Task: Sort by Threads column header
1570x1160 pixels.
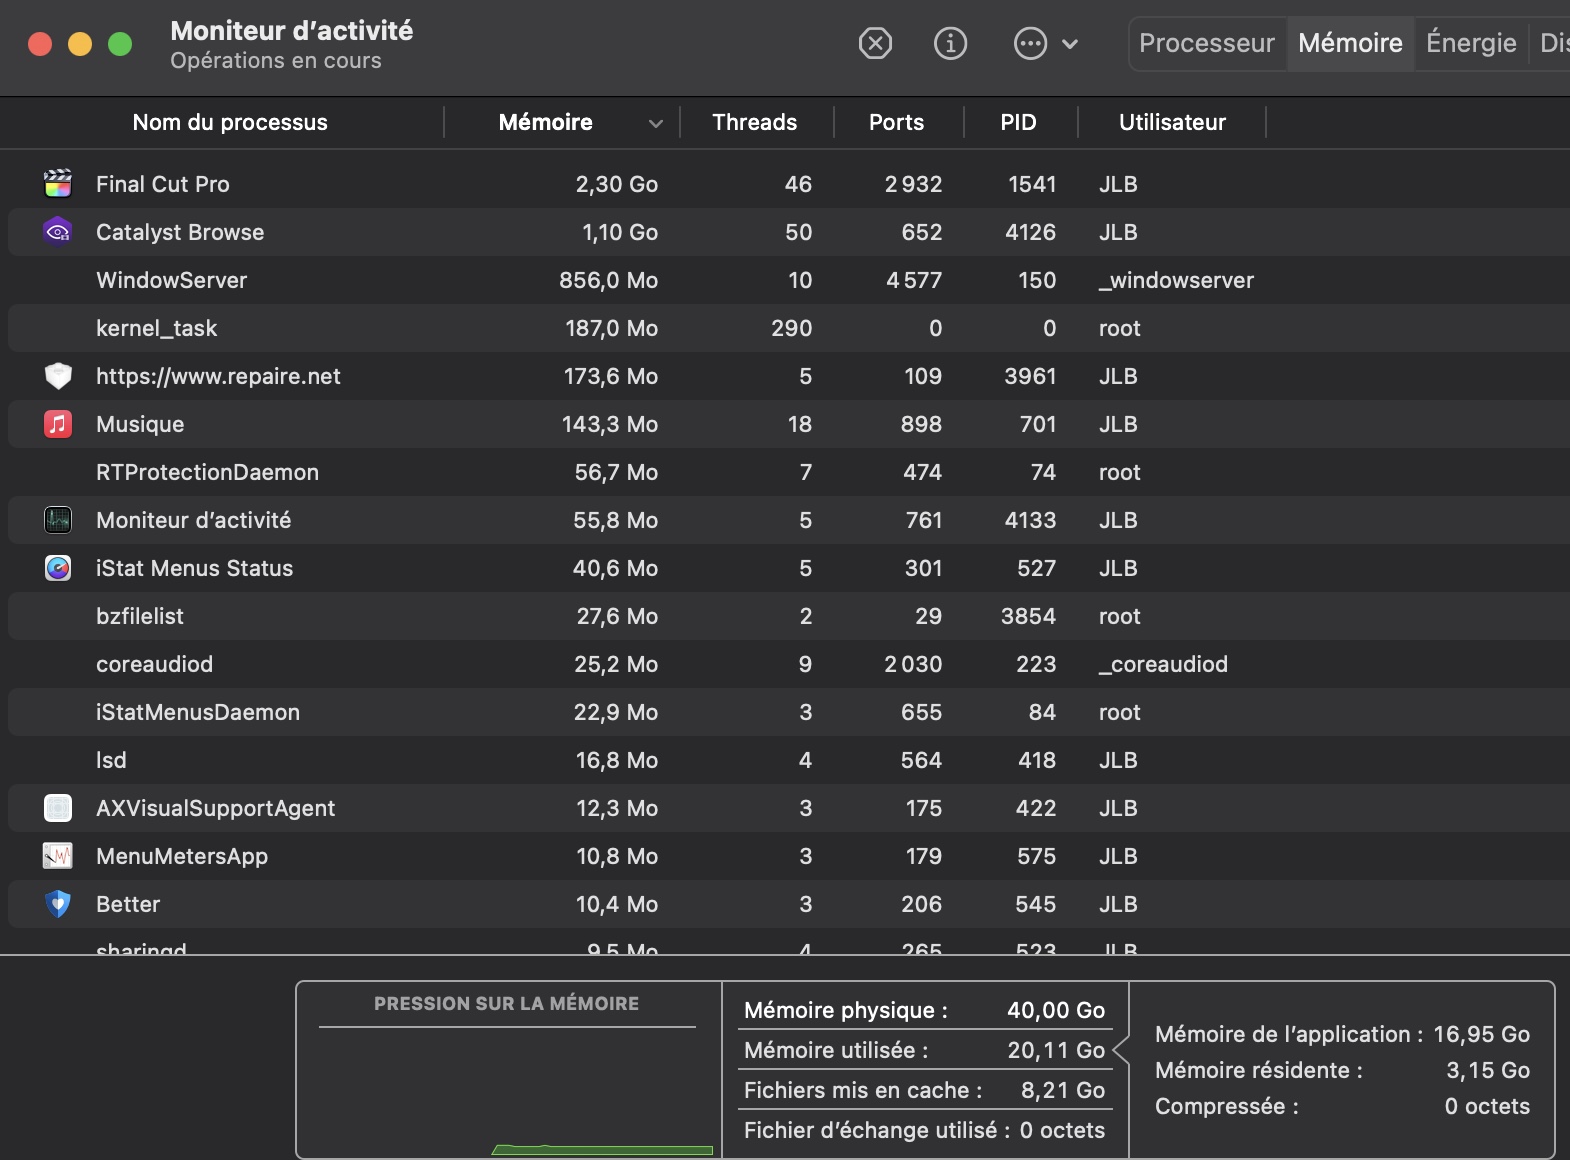Action: [754, 122]
